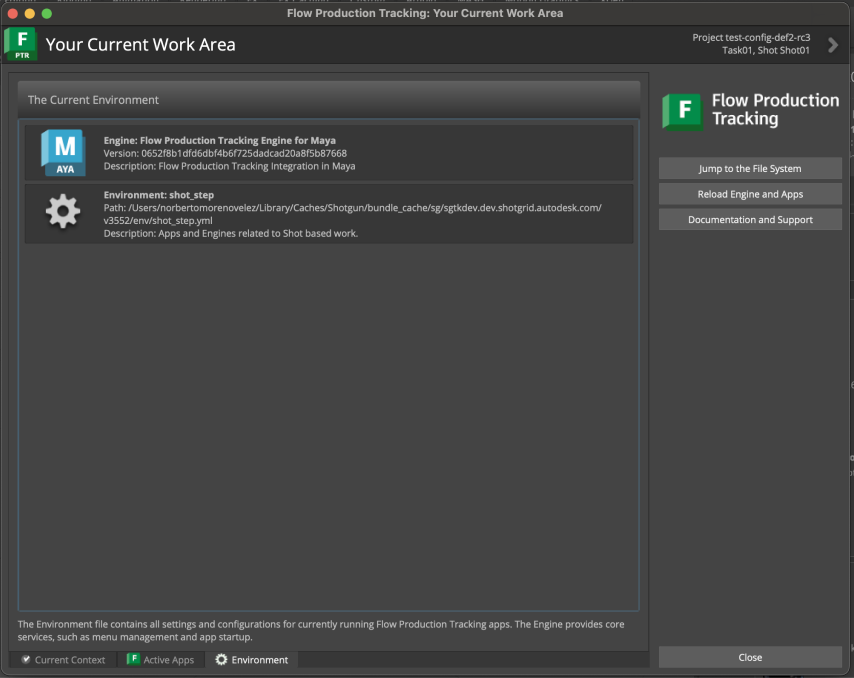Click the red window close button
The height and width of the screenshot is (678, 854).
pos(13,13)
